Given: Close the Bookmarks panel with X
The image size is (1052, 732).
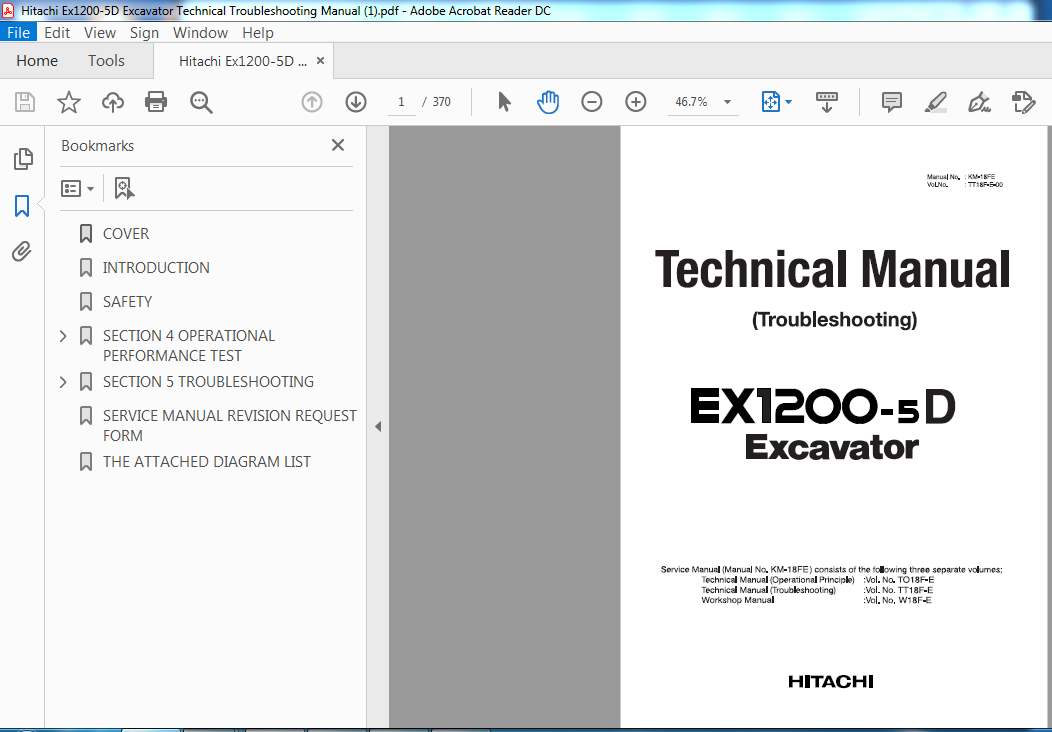Looking at the screenshot, I should pos(338,145).
